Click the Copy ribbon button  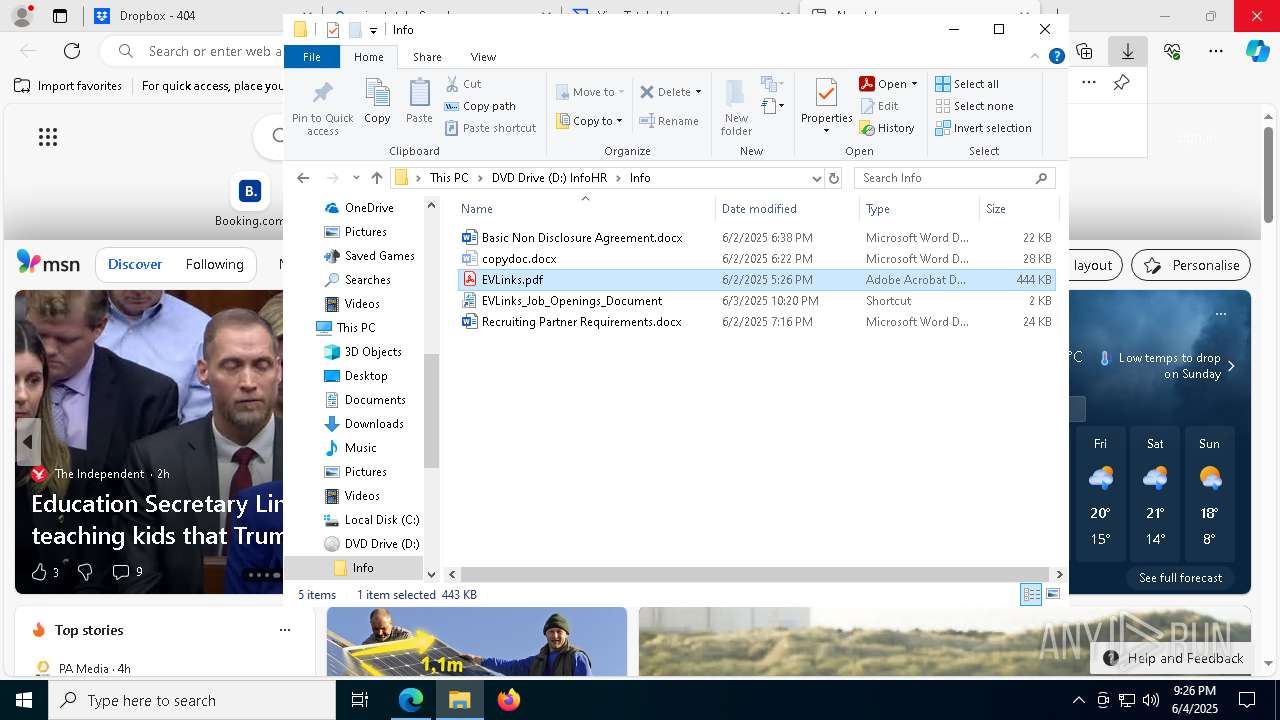377,102
